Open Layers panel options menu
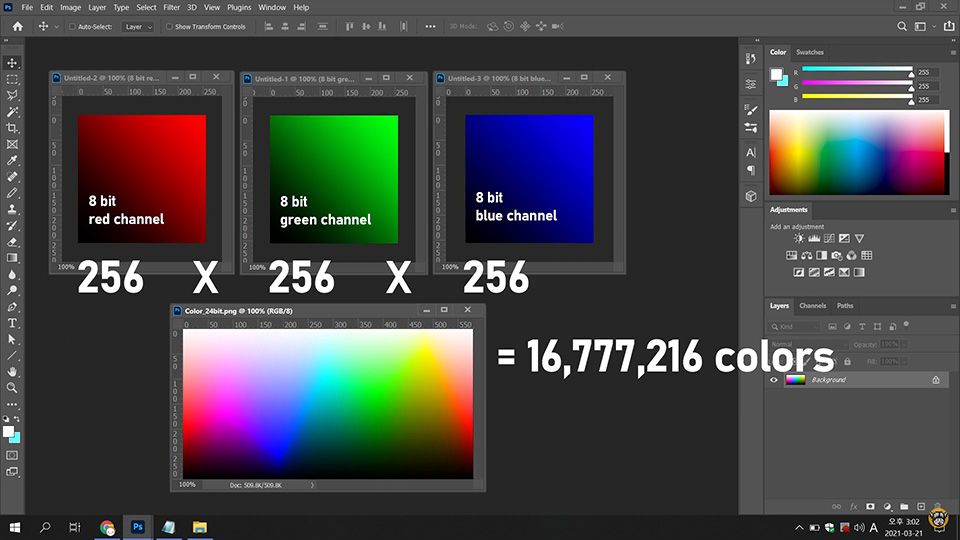The width and height of the screenshot is (960, 540). [x=953, y=306]
